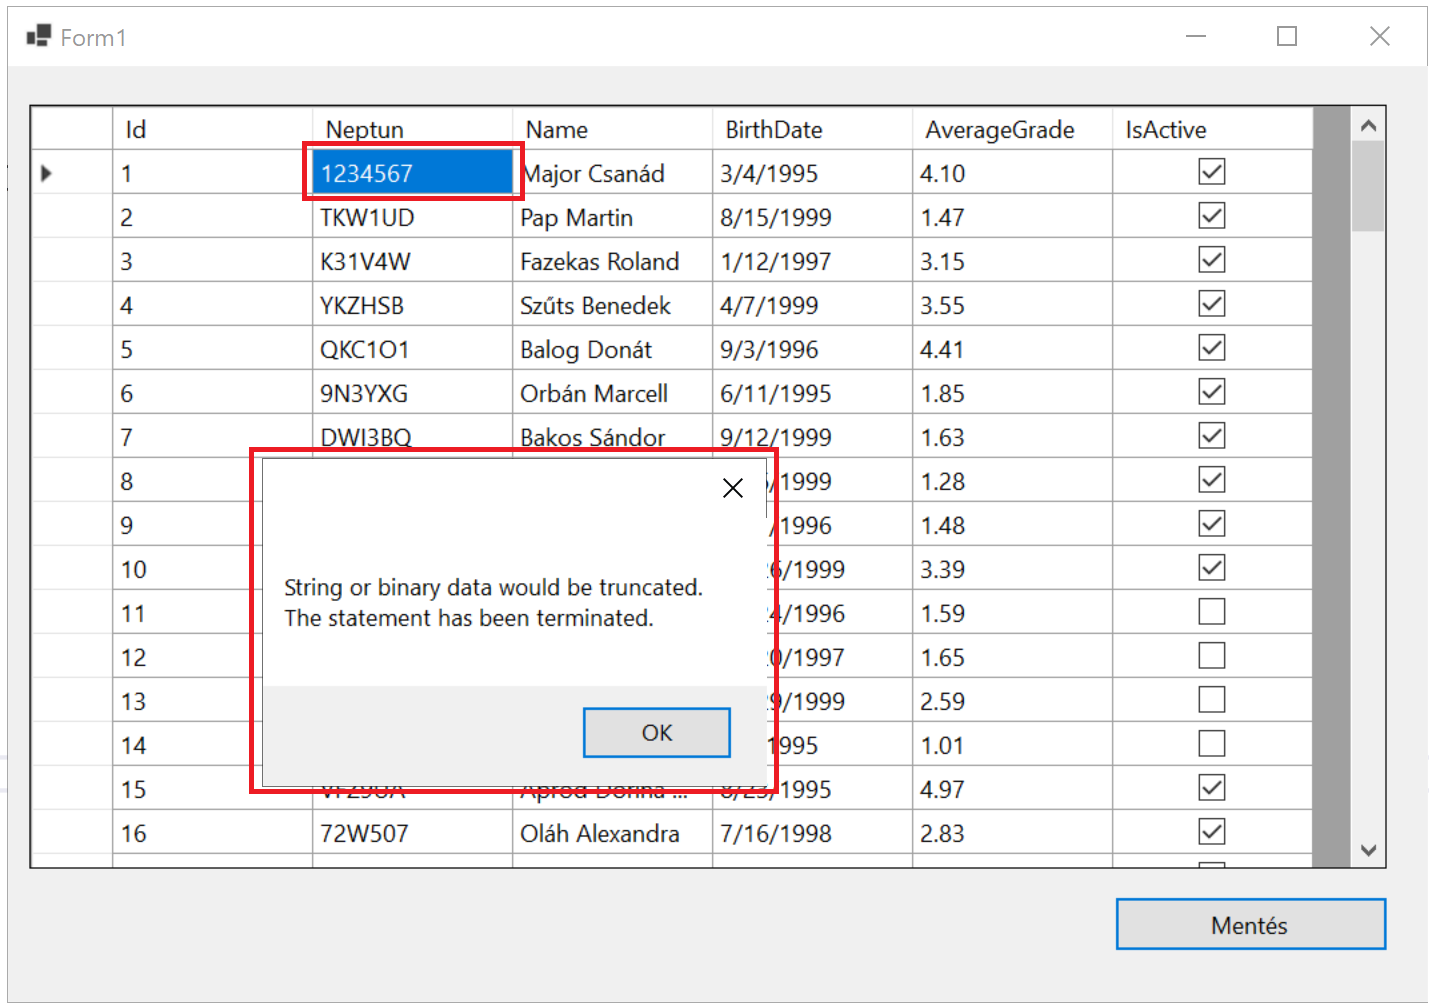This screenshot has height=1006, width=1429.
Task: Click OK in the error dialog
Action: [x=656, y=733]
